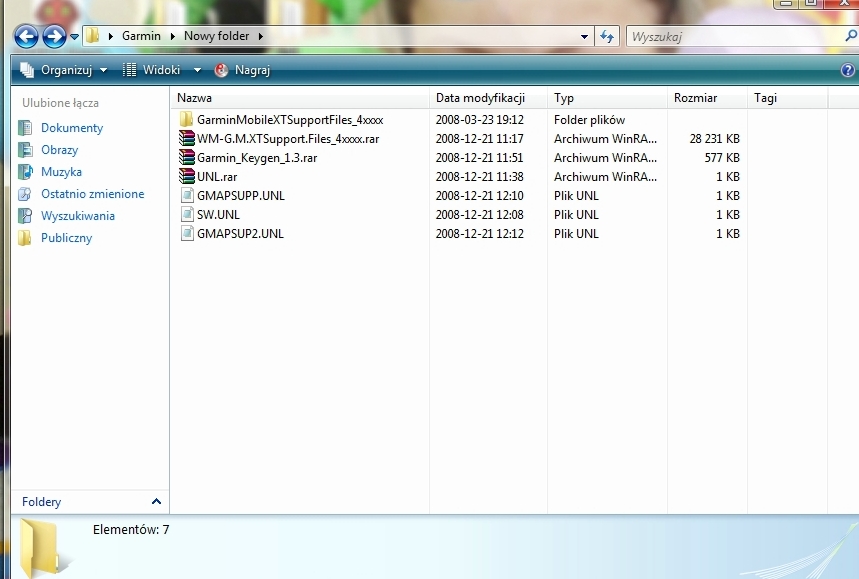
Task: Select GMAPSUP2.UNL file name
Action: tap(240, 234)
